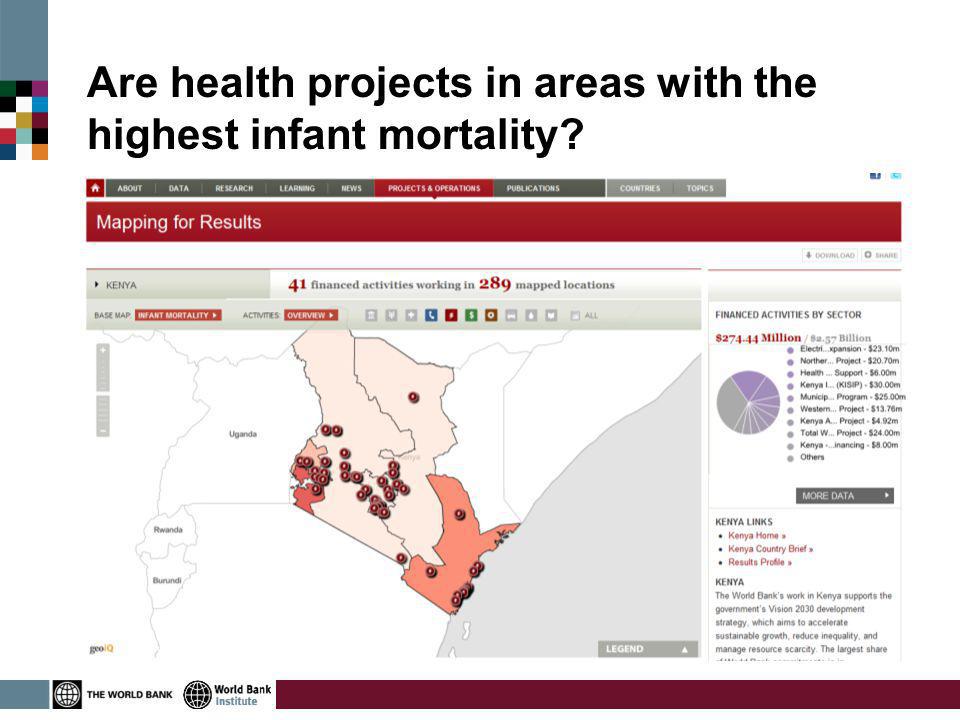This screenshot has height=720, width=960.
Task: Open the Results Profile link
Action: point(760,562)
